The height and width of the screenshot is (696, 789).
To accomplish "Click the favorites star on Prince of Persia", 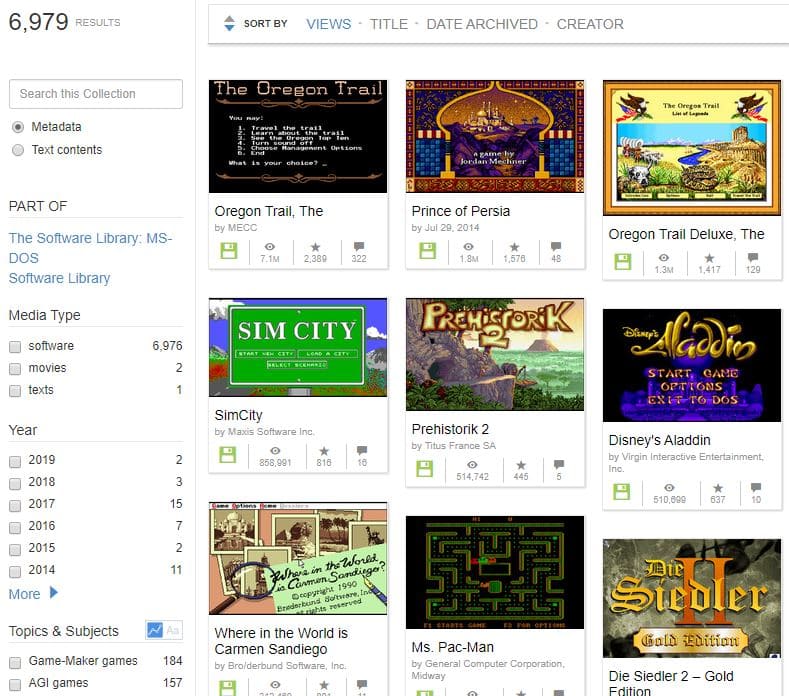I will (514, 247).
